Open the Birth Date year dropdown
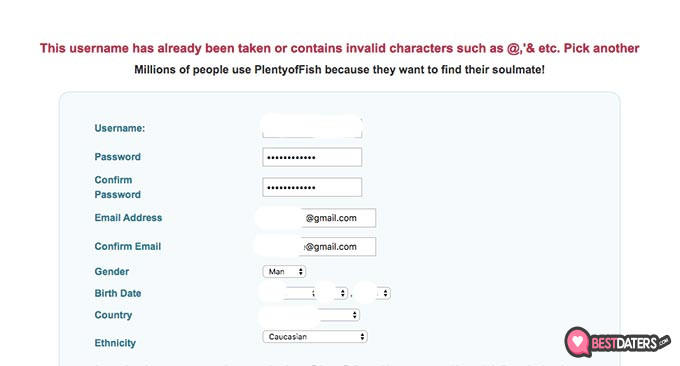This screenshot has width=680, height=366. pos(374,294)
